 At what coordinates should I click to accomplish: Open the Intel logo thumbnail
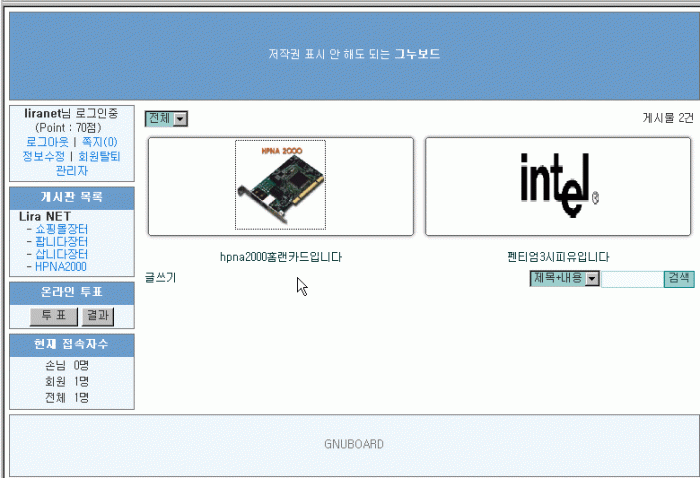[558, 185]
